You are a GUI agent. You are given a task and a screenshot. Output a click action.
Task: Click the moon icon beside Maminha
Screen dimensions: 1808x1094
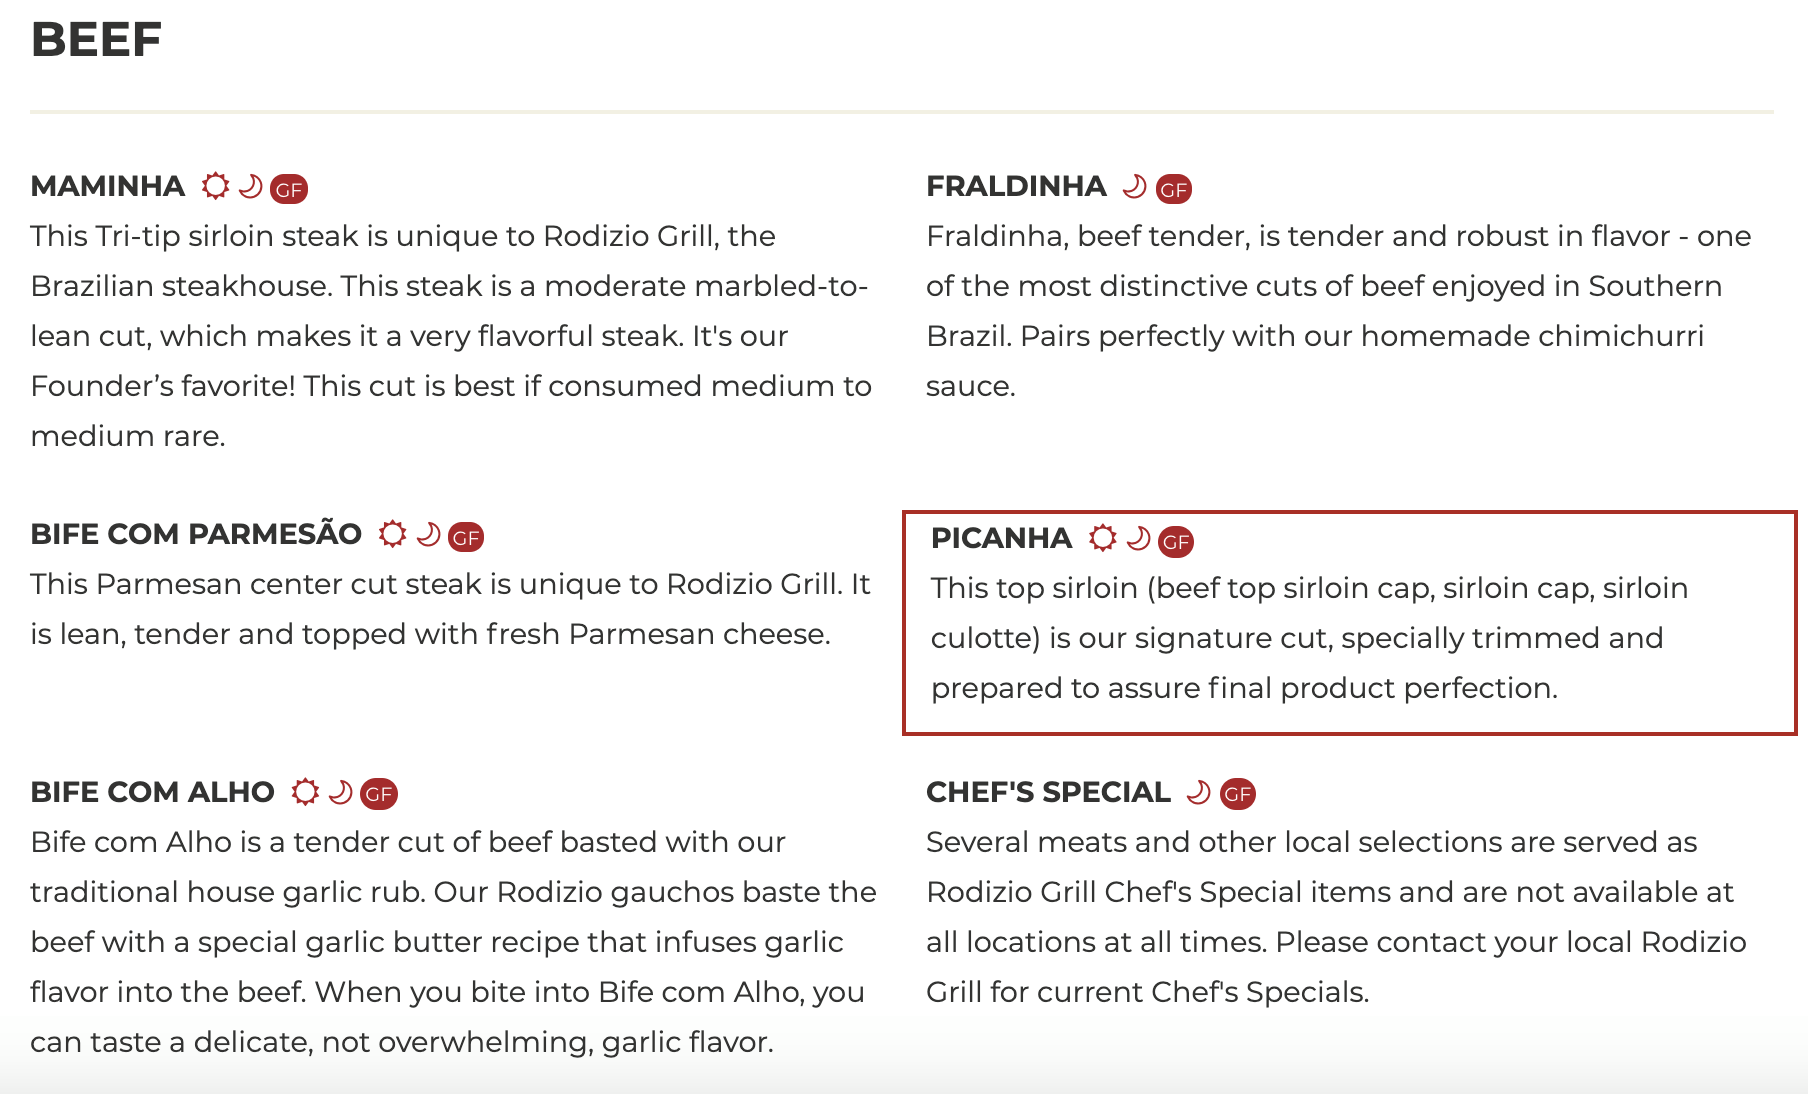point(251,186)
